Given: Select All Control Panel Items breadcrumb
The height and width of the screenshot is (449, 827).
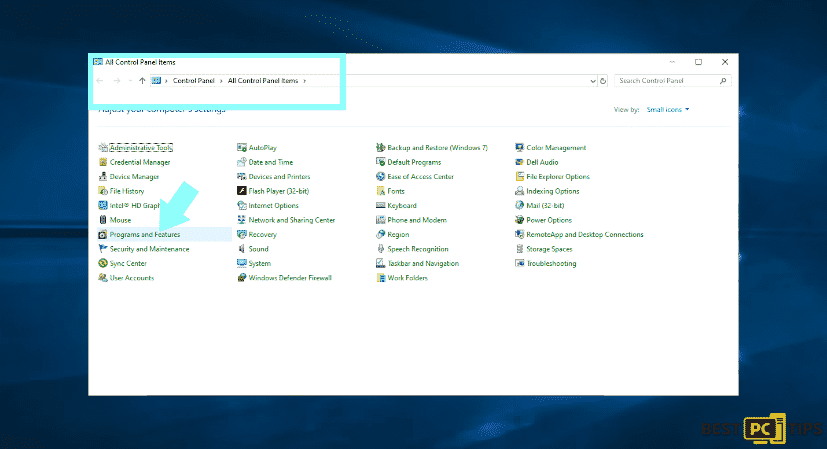Looking at the screenshot, I should [263, 81].
